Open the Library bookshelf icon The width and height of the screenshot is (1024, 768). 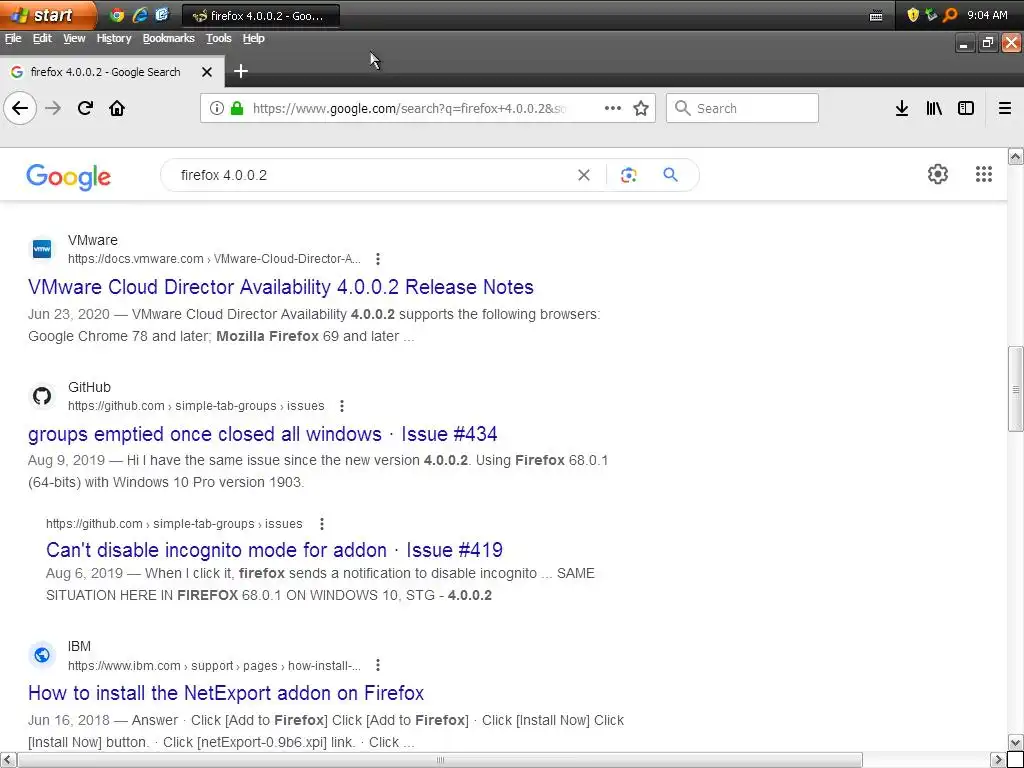tap(934, 108)
